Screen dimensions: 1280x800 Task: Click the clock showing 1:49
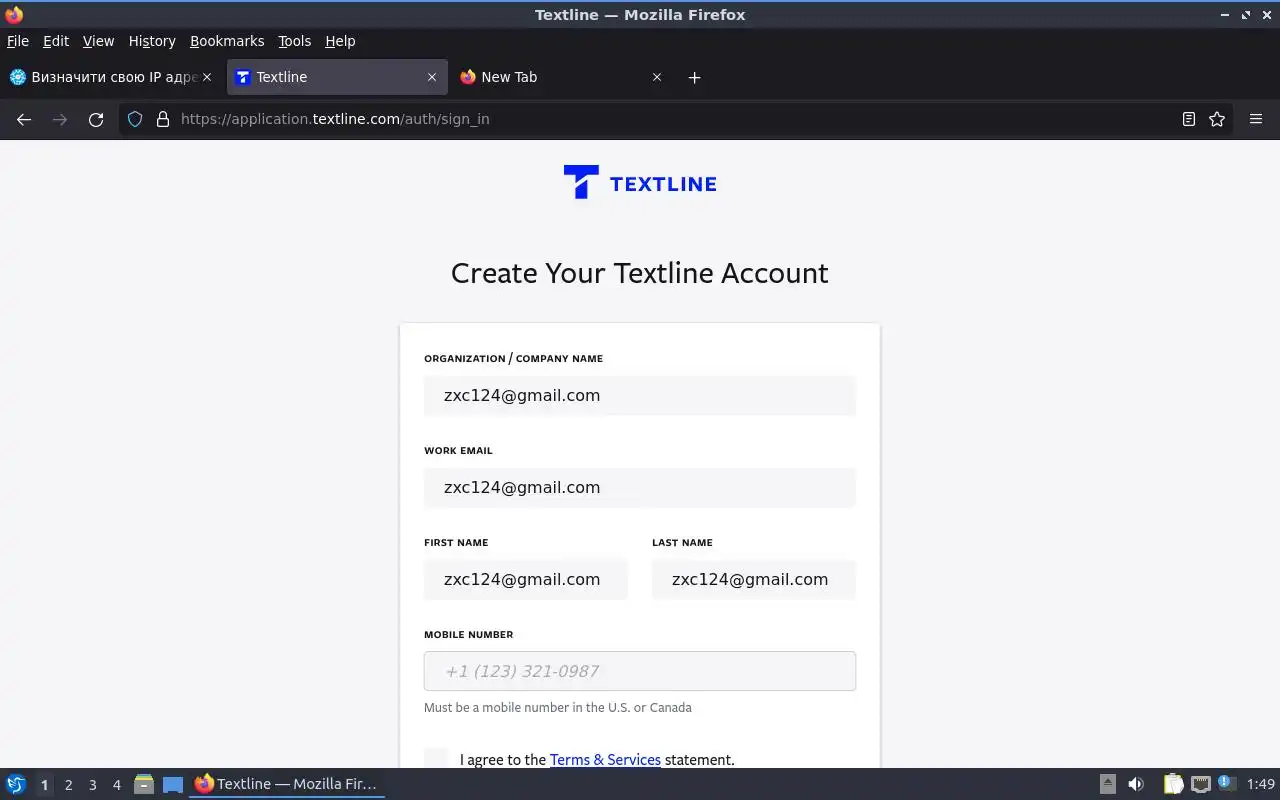pyautogui.click(x=1261, y=784)
